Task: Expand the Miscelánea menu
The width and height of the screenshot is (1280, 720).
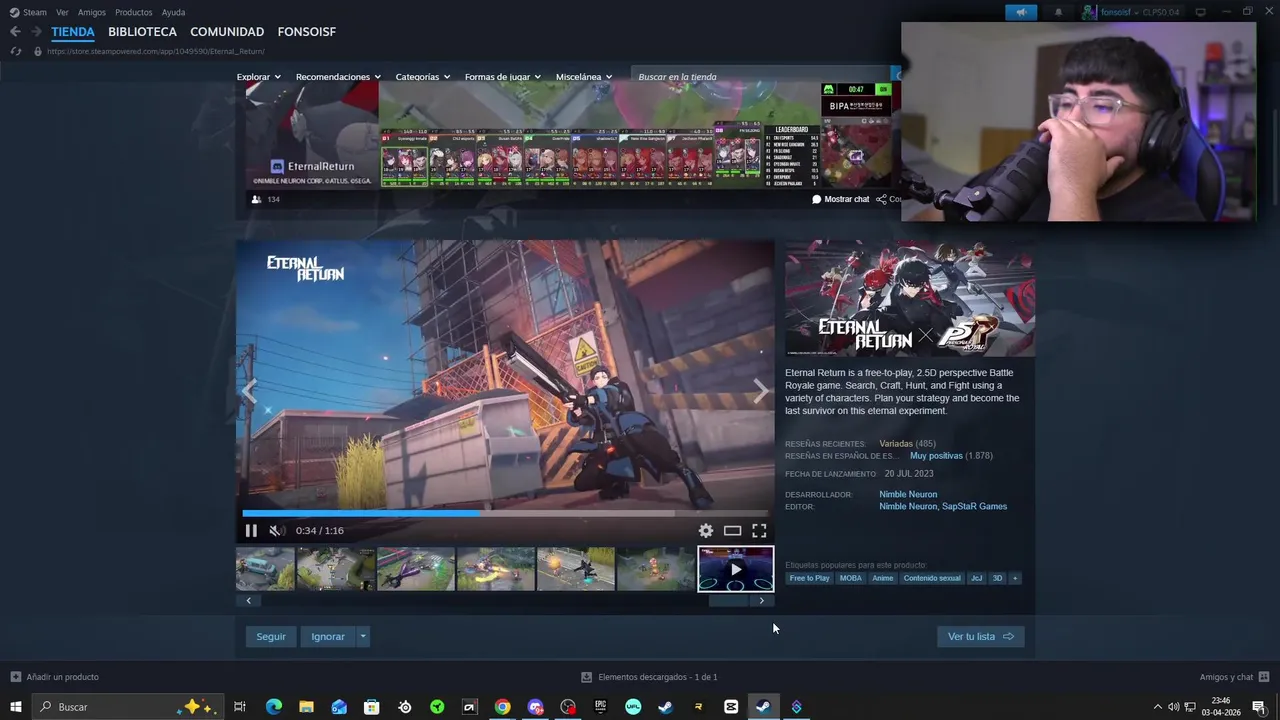Action: [x=583, y=77]
